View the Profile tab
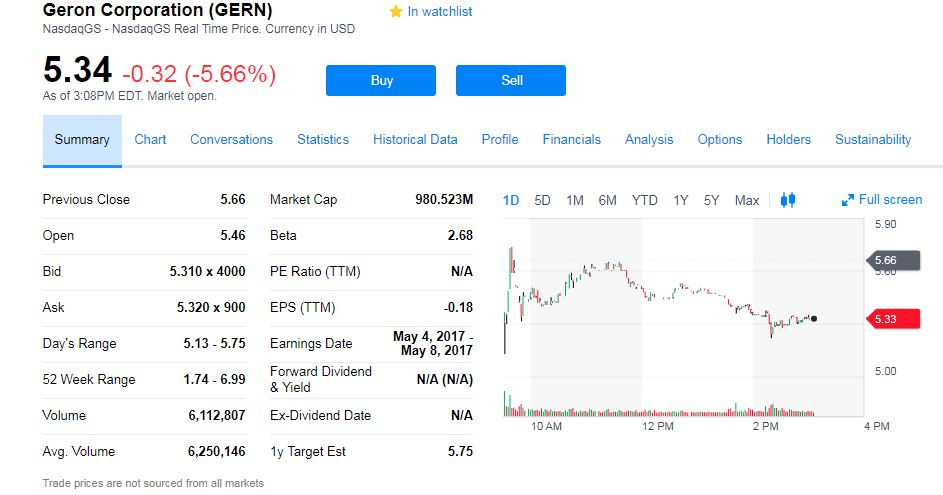This screenshot has height=495, width=943. click(x=500, y=140)
